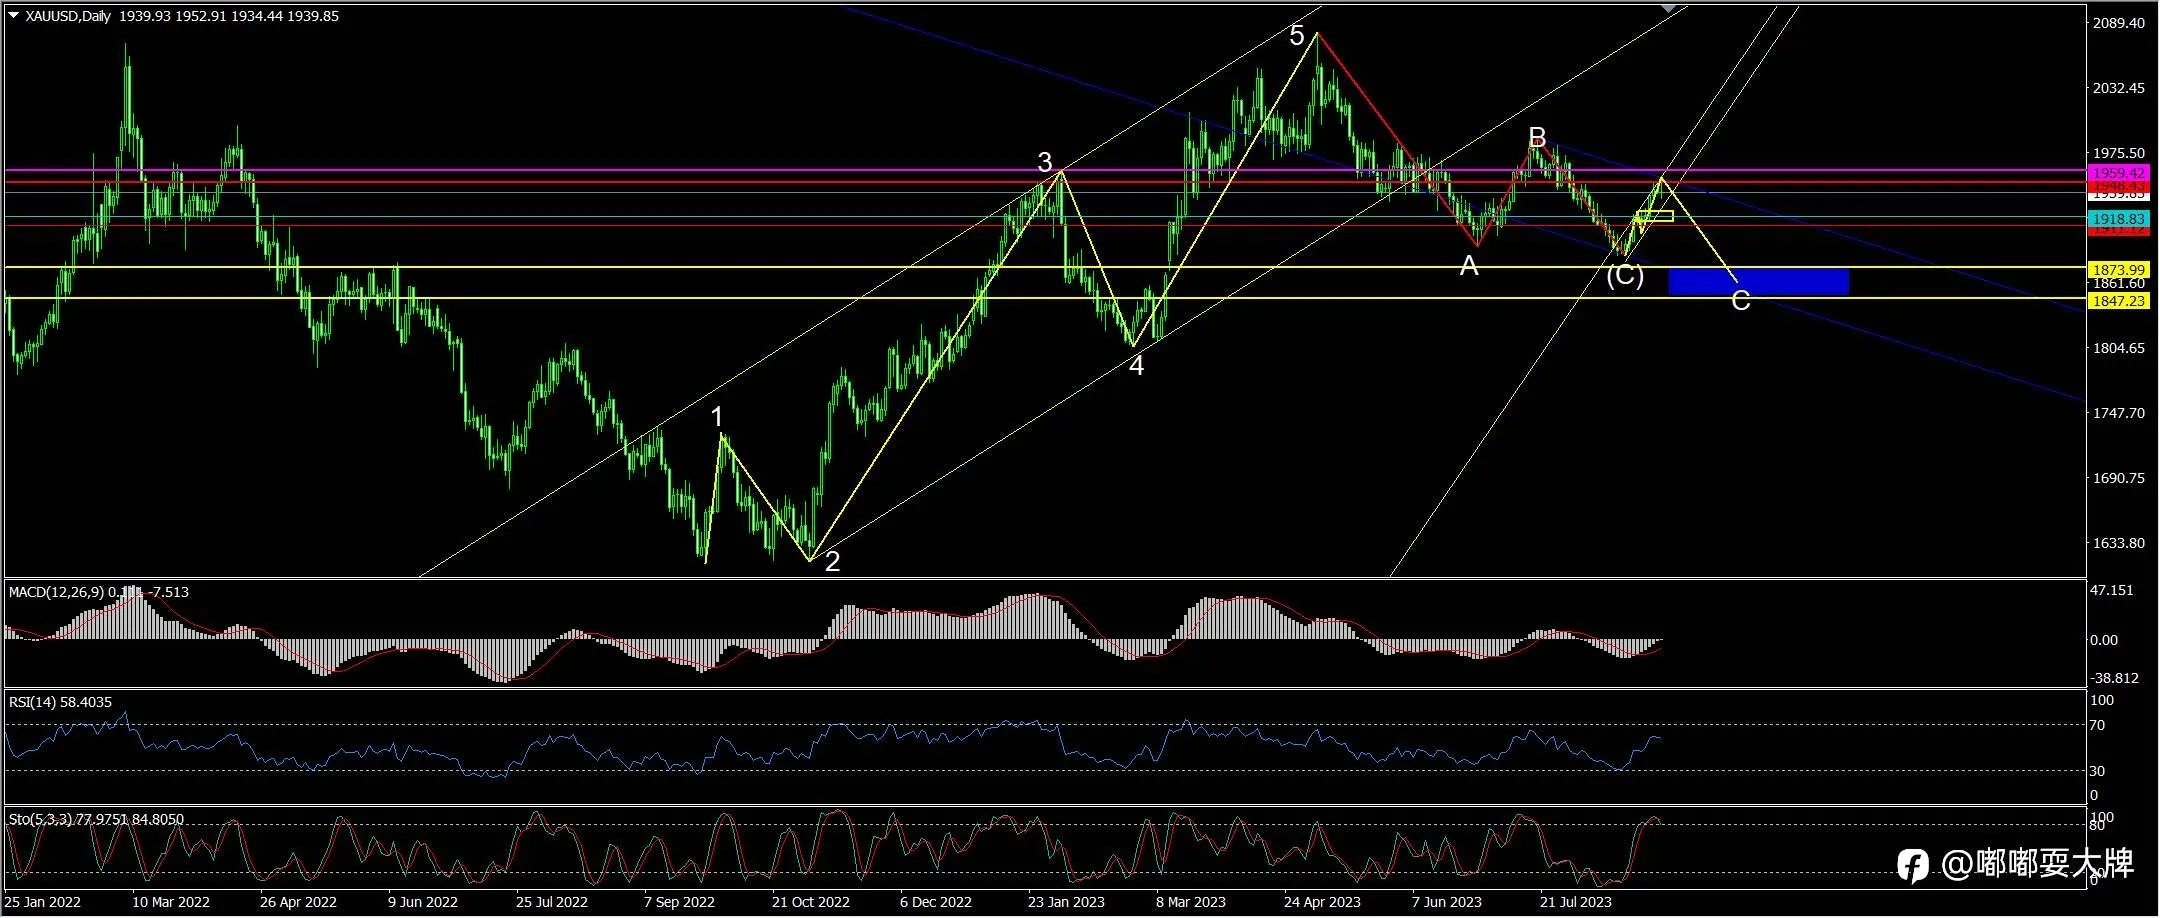Click the MACD zero level 0.00

pyautogui.click(x=2104, y=640)
